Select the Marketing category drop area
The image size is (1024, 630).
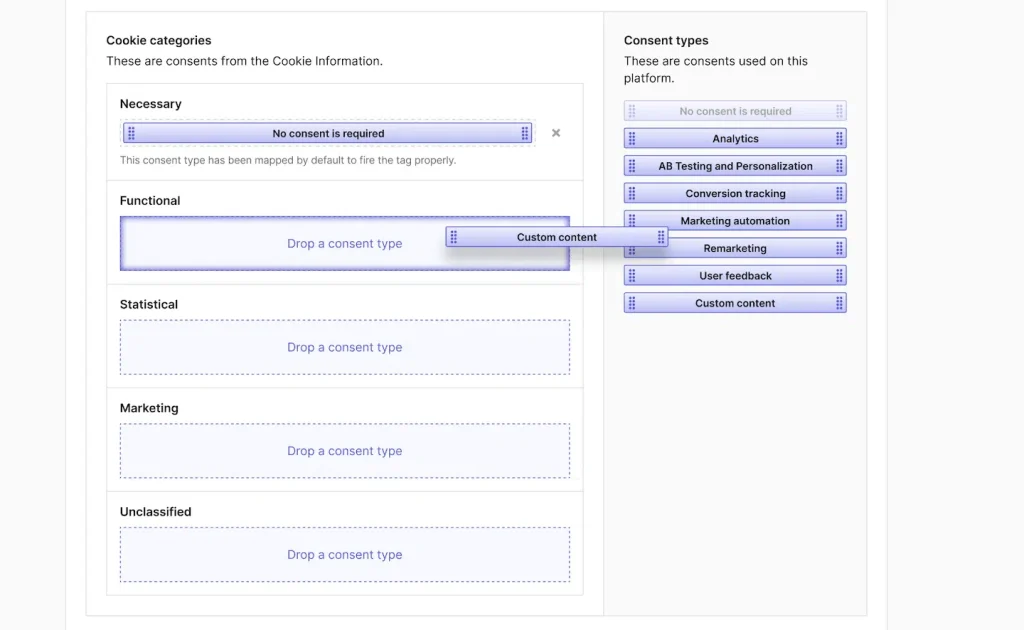click(x=344, y=451)
